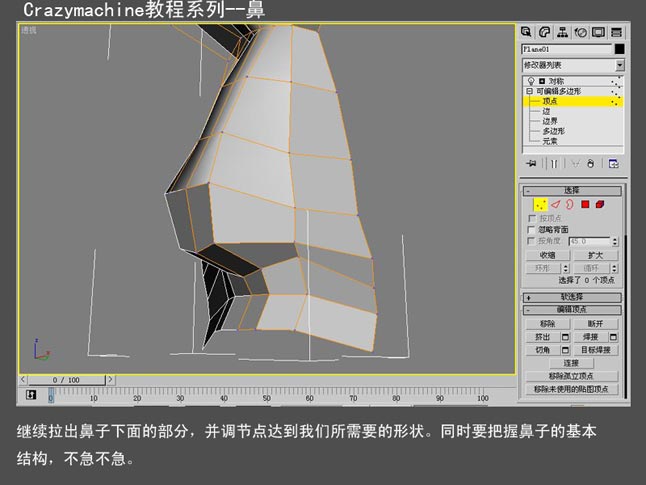Click the Chamfer (切角) button
The width and height of the screenshot is (646, 485).
(543, 350)
